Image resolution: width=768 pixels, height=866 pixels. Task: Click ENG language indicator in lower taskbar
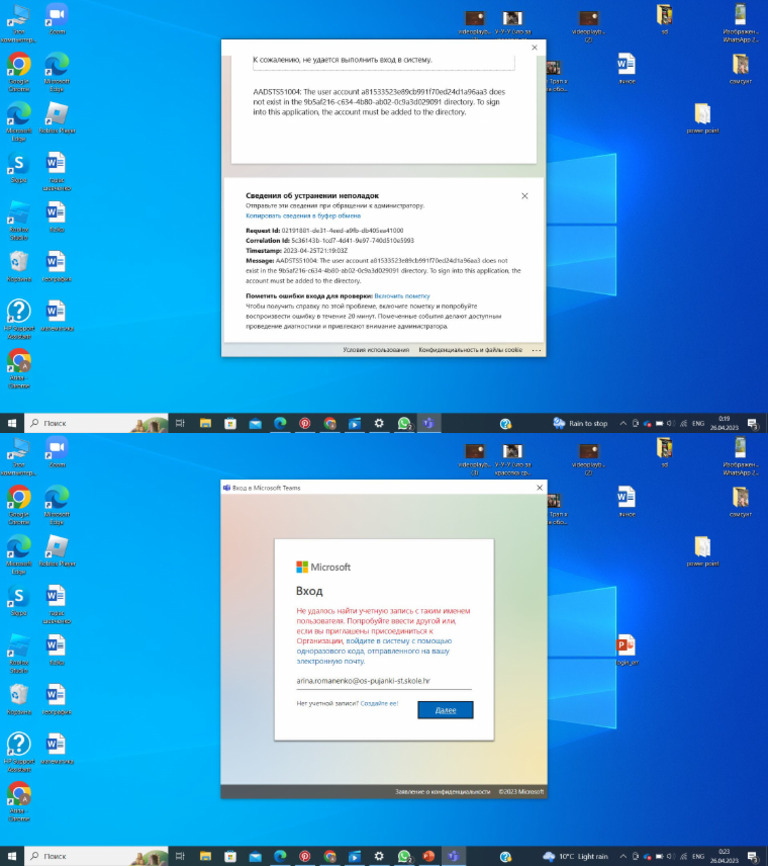pyautogui.click(x=698, y=857)
